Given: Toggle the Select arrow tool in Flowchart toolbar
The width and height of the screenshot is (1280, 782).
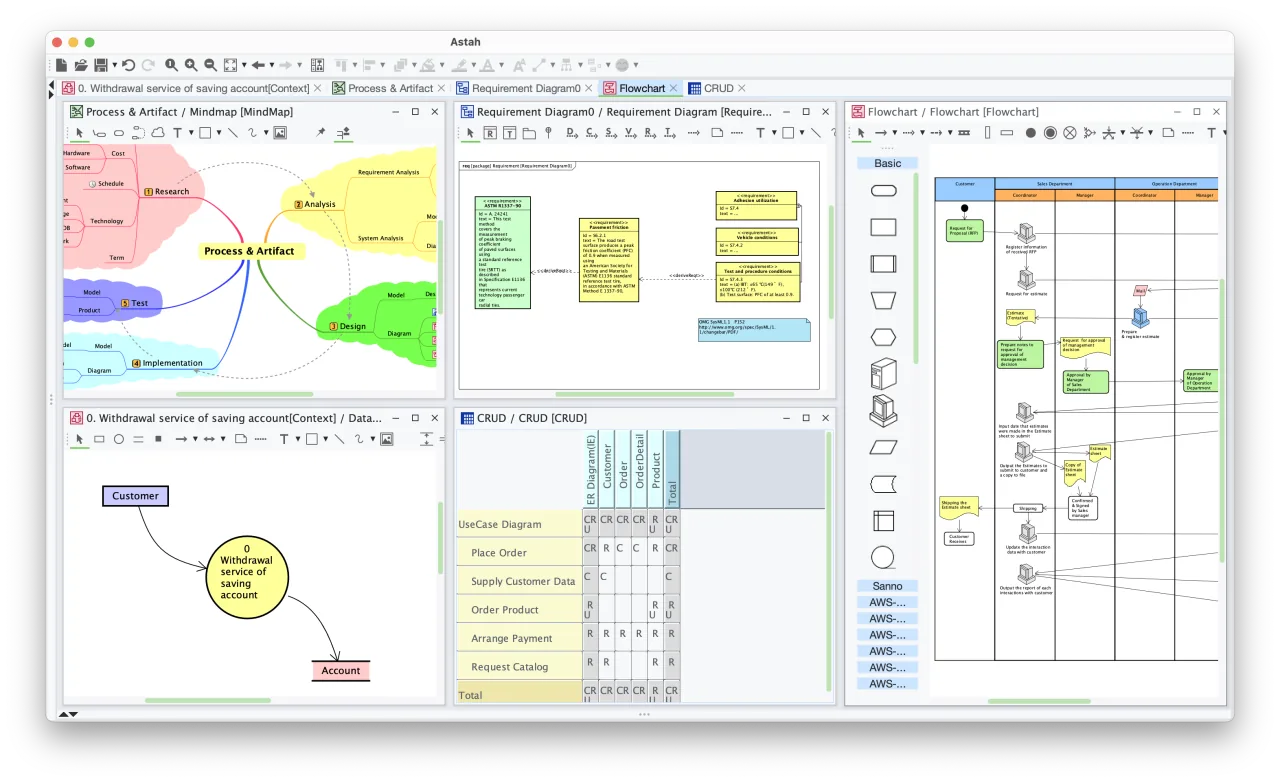Looking at the screenshot, I should [861, 132].
